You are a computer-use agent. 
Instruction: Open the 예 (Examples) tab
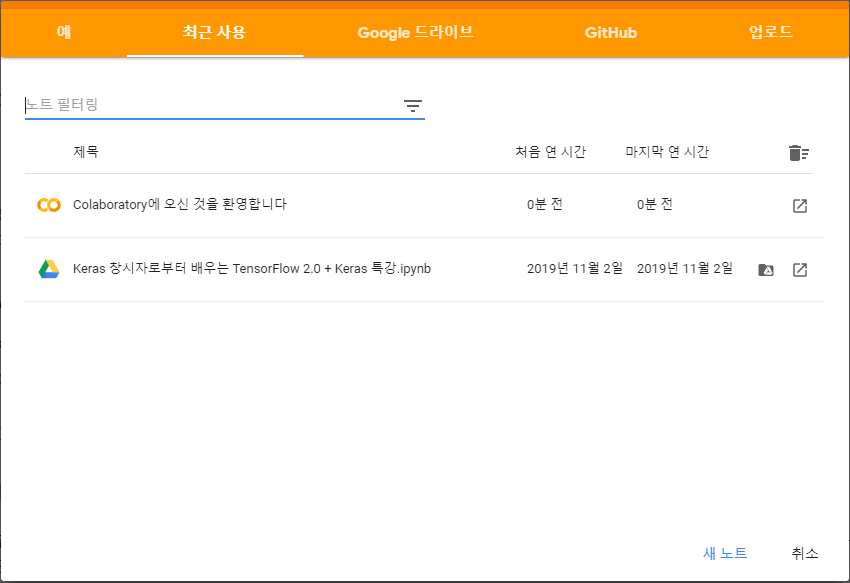(x=64, y=32)
